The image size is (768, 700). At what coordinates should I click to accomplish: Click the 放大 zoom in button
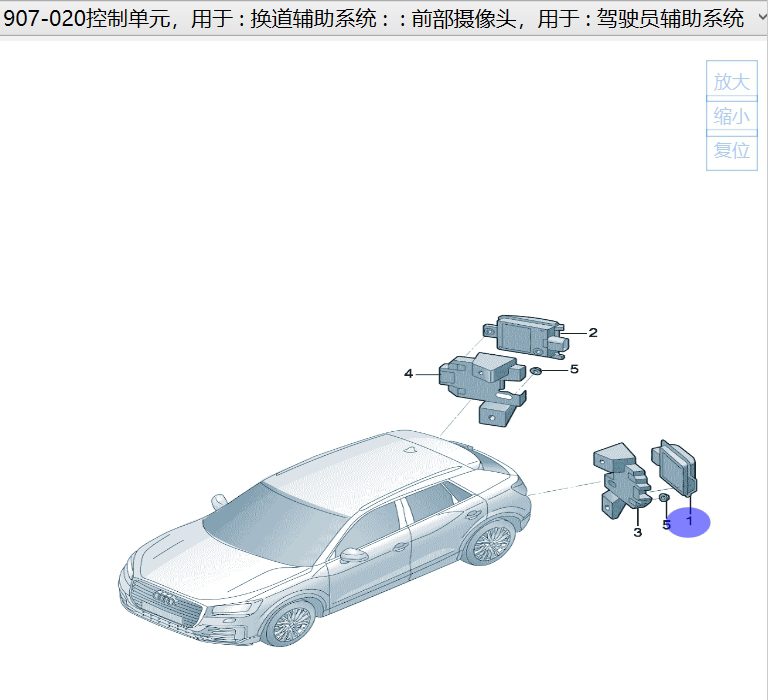click(731, 81)
